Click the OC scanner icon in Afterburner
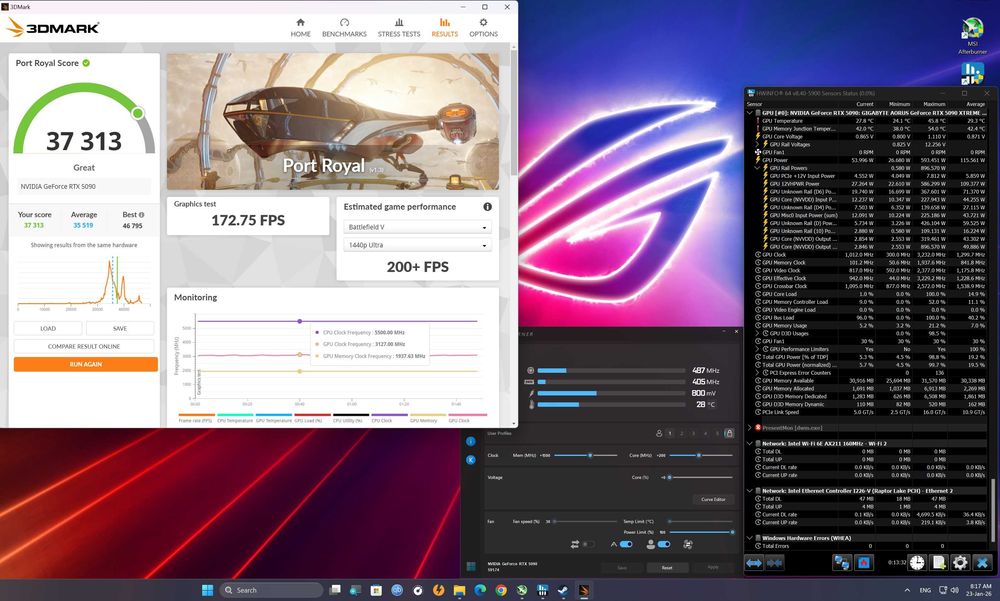The width and height of the screenshot is (1000, 601). pos(688,544)
